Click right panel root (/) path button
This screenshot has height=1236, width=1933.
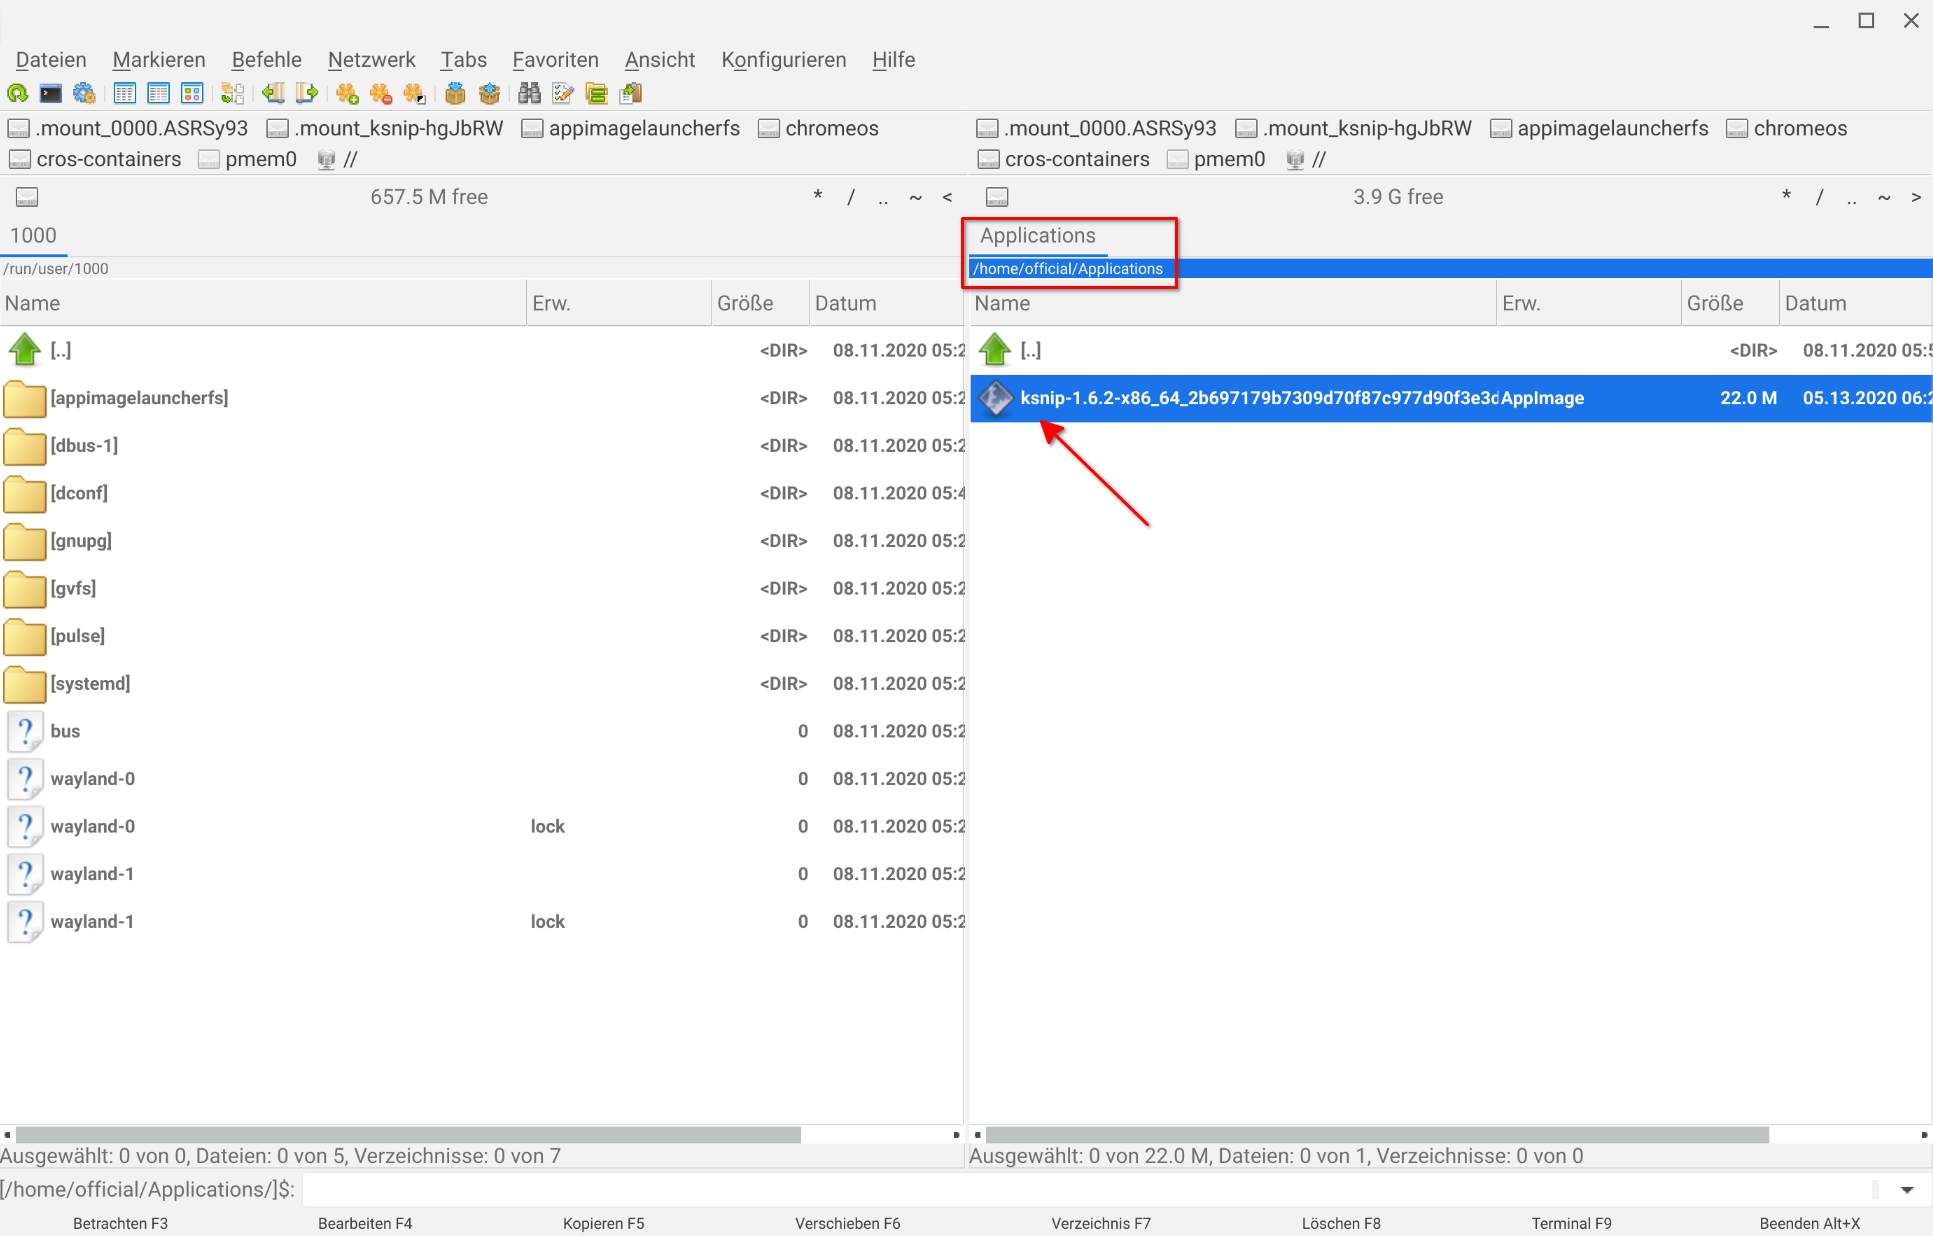tap(1819, 197)
